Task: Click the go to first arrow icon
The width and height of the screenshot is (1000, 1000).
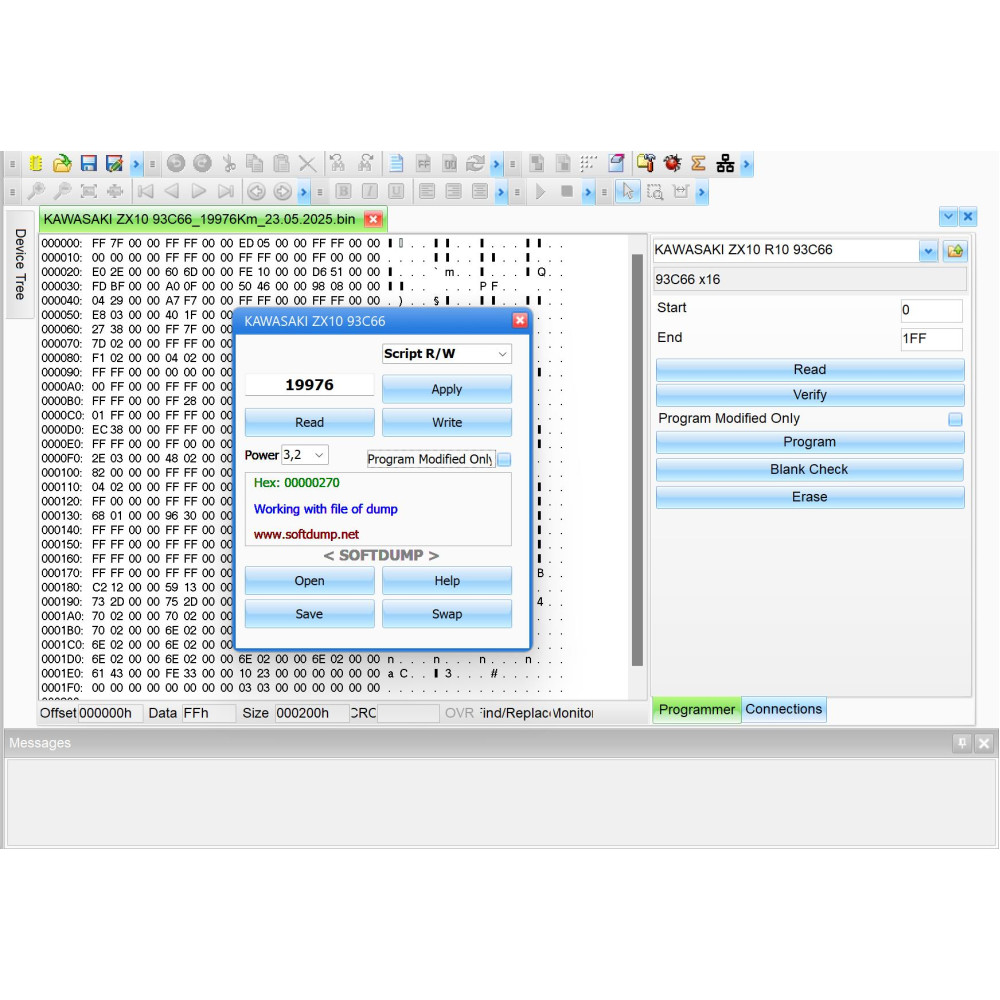Action: tap(145, 191)
